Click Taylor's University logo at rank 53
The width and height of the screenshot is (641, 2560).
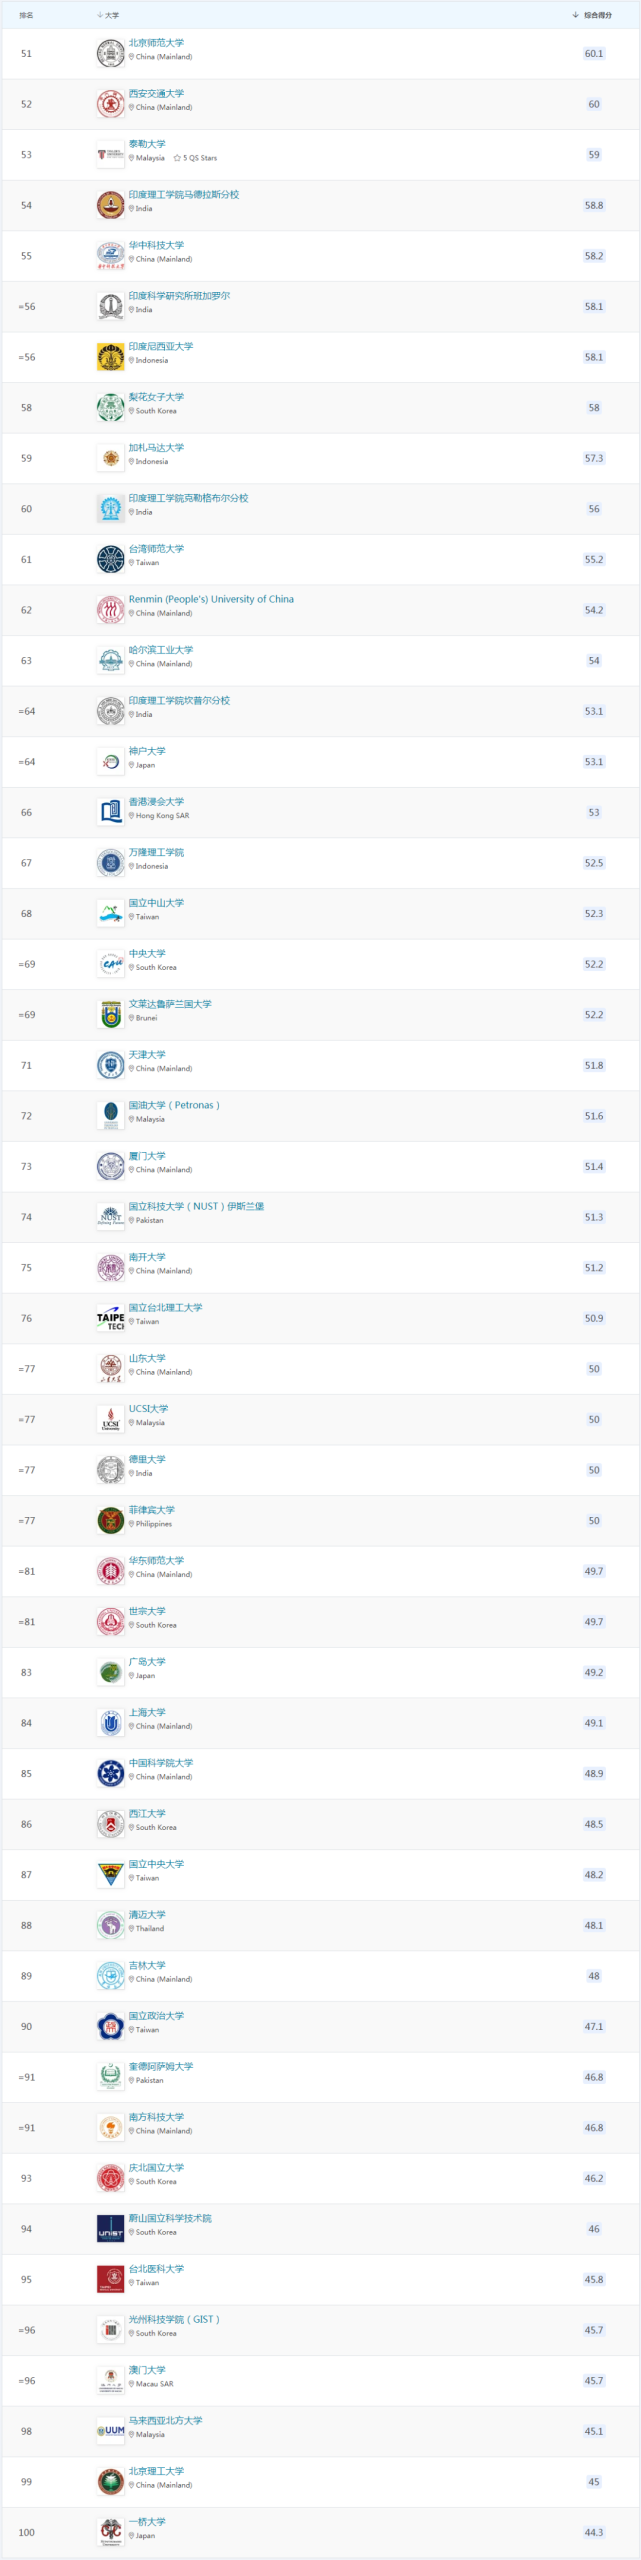[110, 155]
